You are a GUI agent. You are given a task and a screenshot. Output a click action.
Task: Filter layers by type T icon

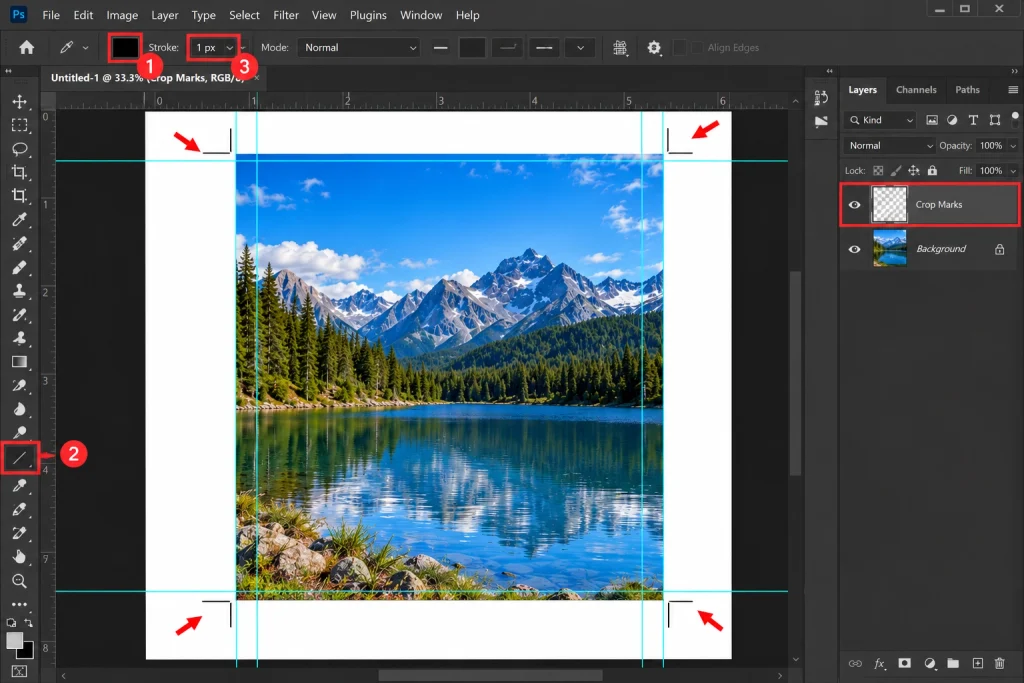973,120
